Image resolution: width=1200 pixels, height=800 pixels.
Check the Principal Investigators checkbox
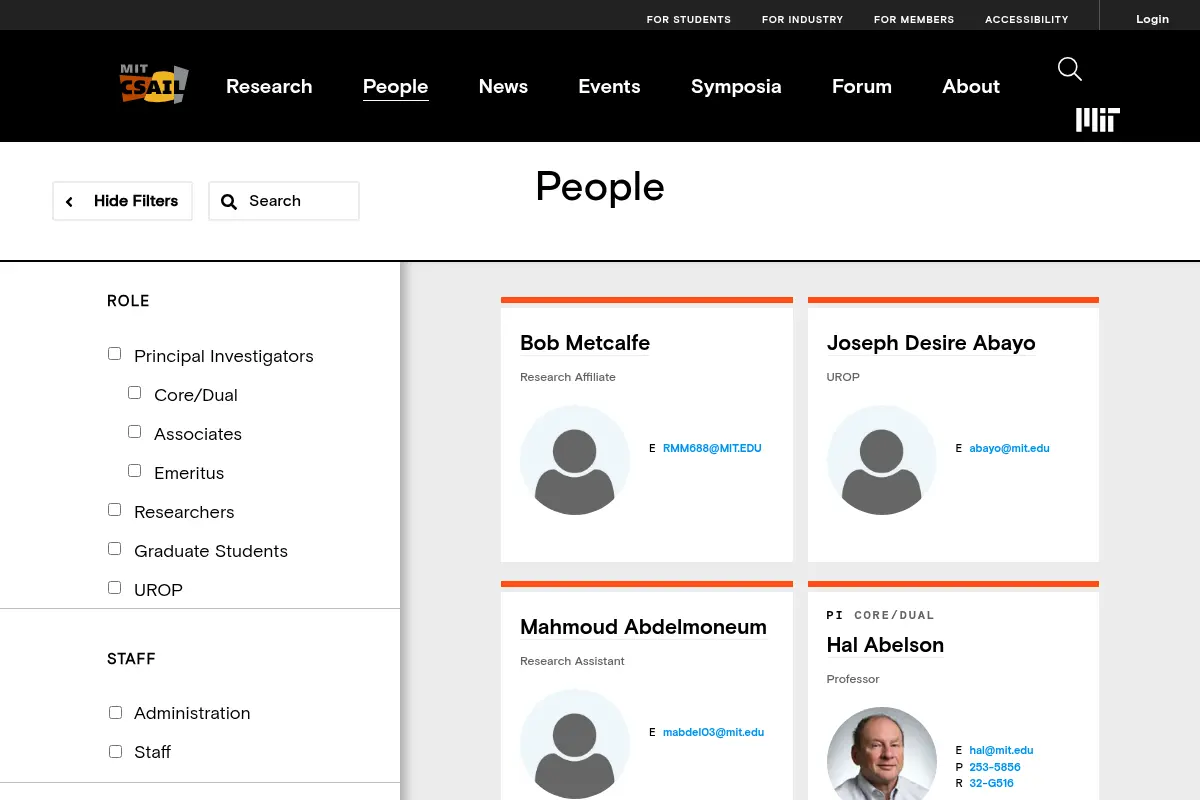coord(114,354)
